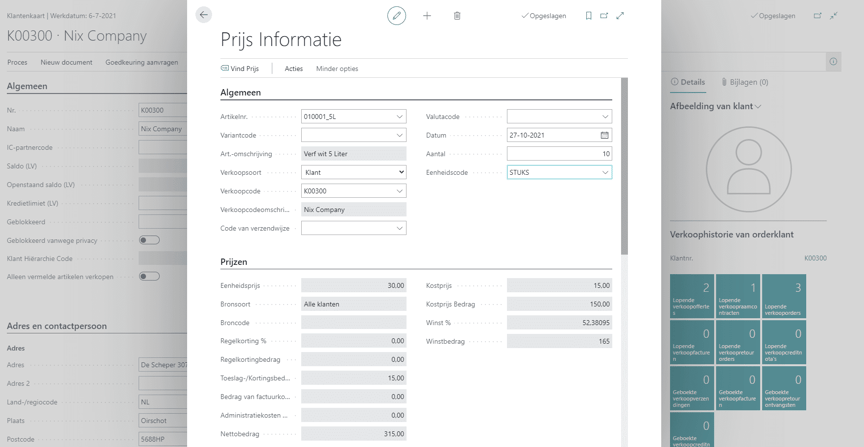Click Nettobedrag value 315,00
The height and width of the screenshot is (447, 864).
354,434
